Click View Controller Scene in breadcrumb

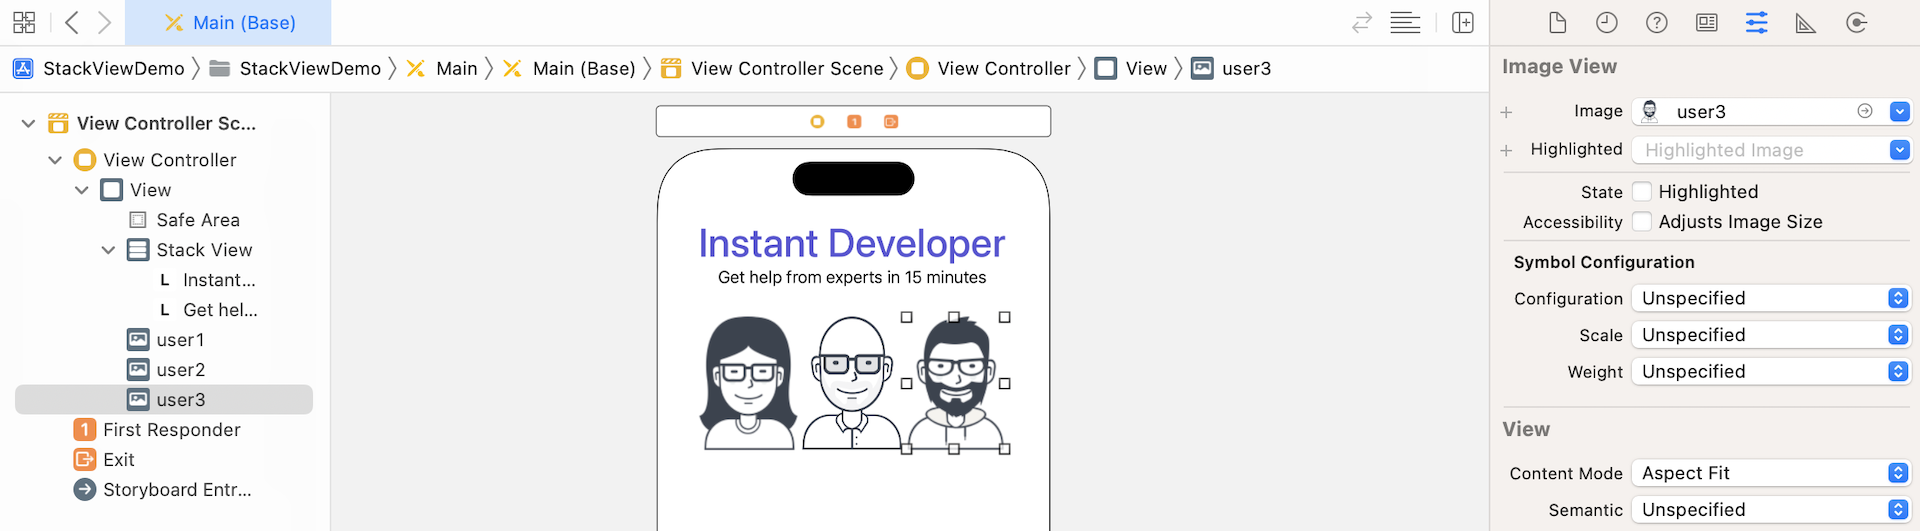point(786,69)
